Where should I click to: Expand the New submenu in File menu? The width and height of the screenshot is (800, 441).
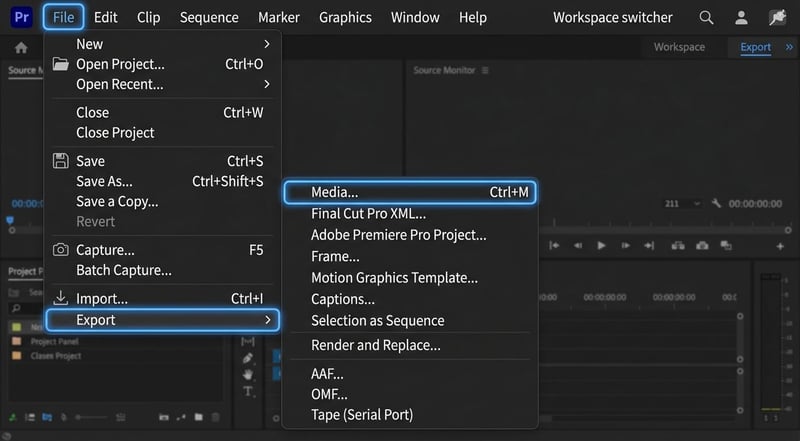(x=163, y=44)
